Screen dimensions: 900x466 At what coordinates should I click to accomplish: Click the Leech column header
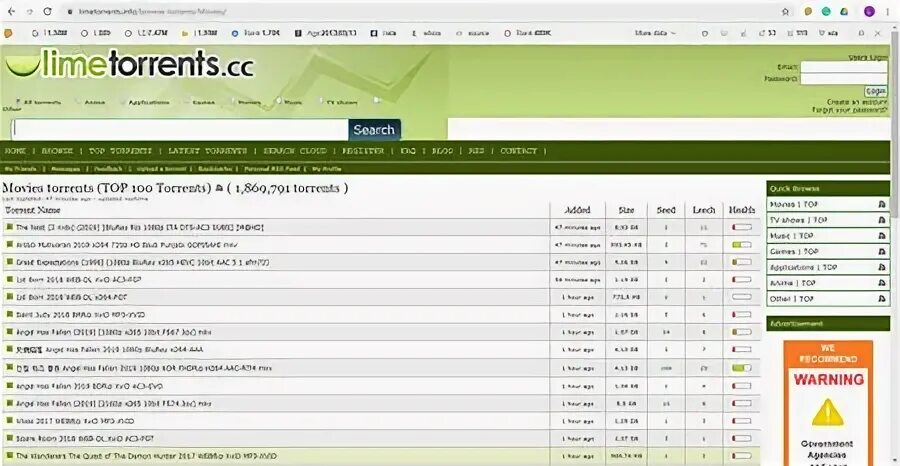[704, 210]
